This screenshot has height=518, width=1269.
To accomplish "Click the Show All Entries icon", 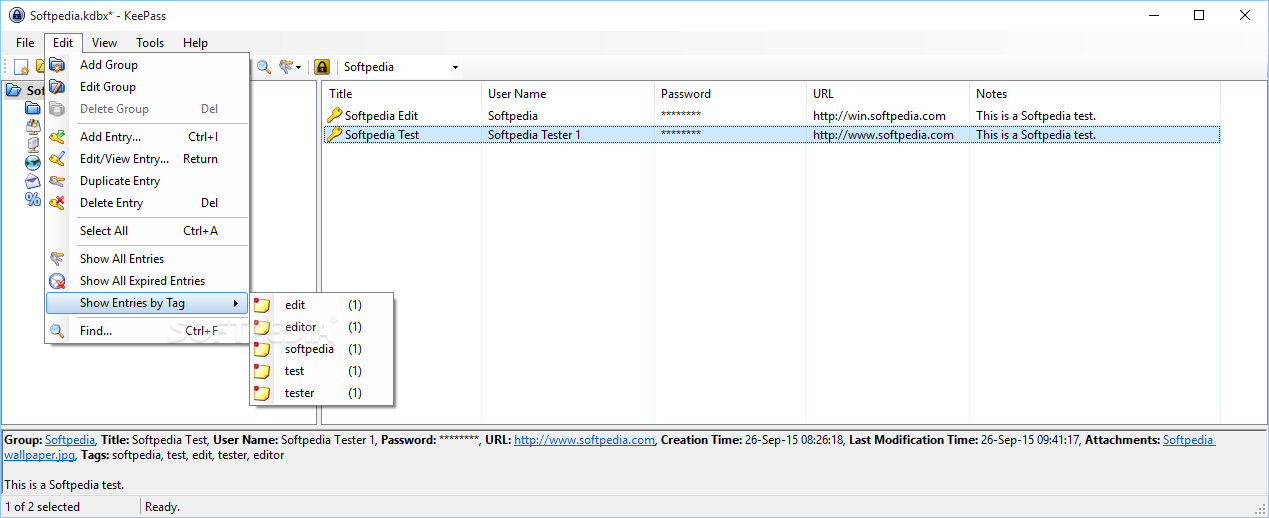I will point(58,259).
